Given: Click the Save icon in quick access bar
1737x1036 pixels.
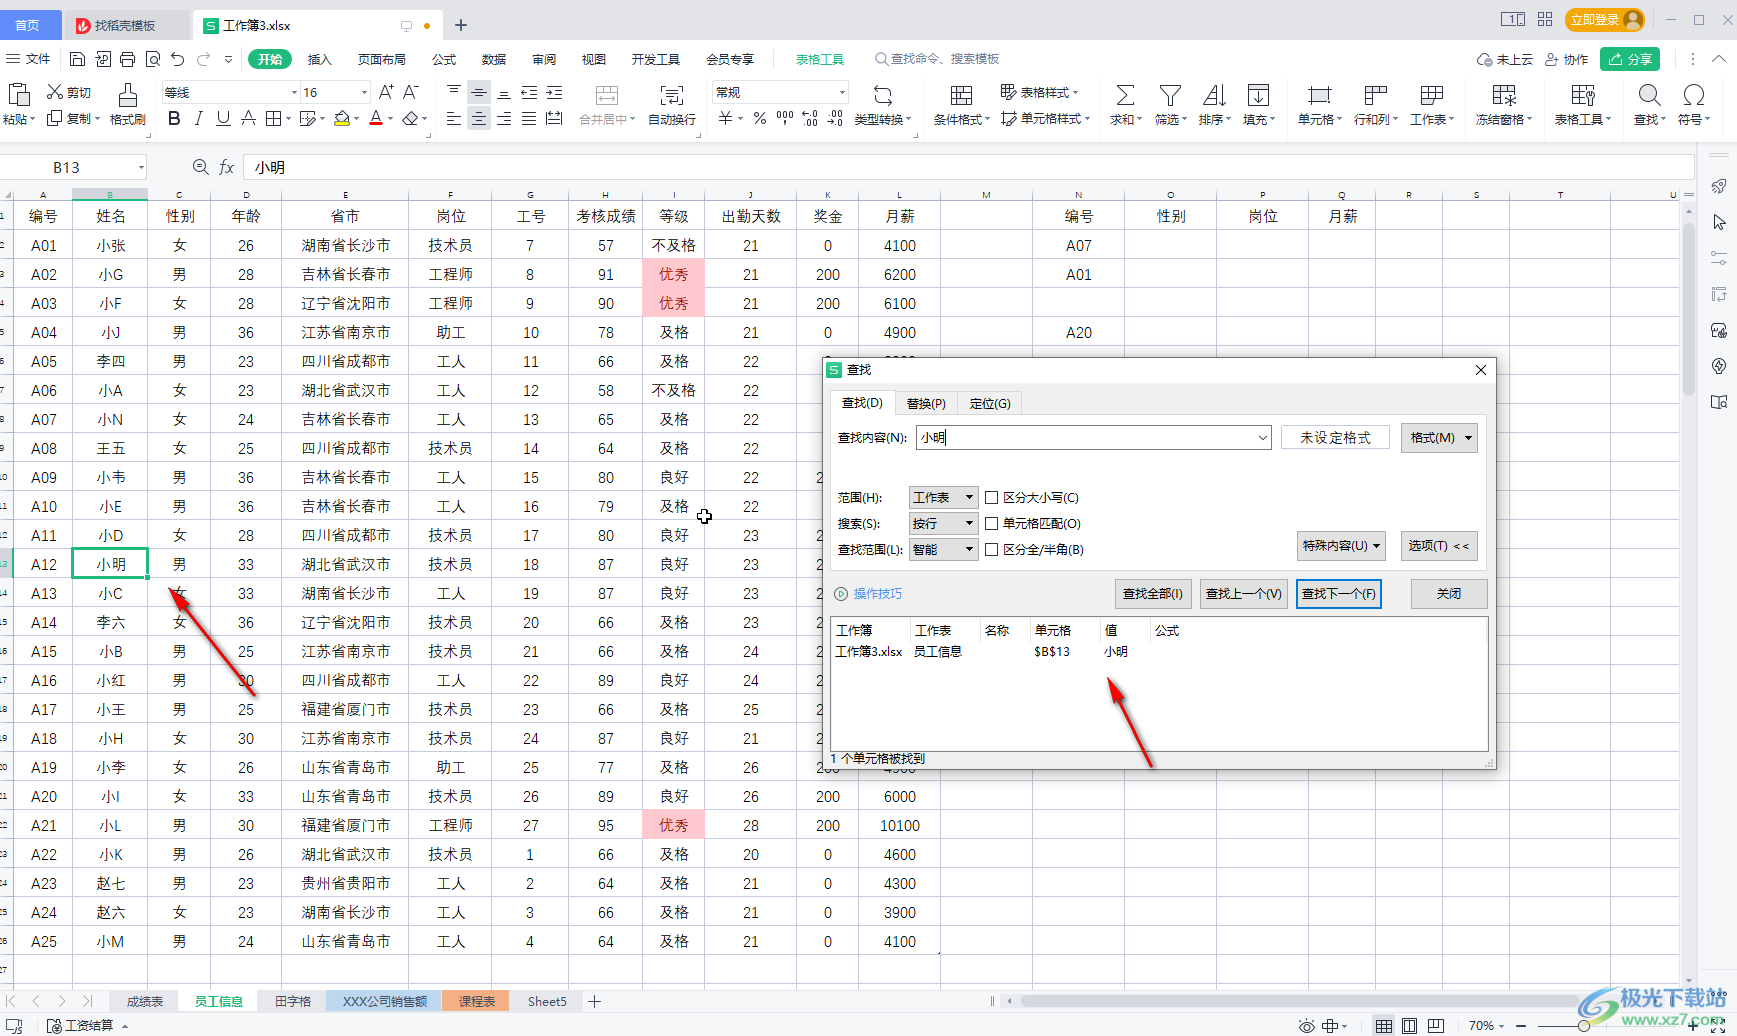Looking at the screenshot, I should point(77,59).
